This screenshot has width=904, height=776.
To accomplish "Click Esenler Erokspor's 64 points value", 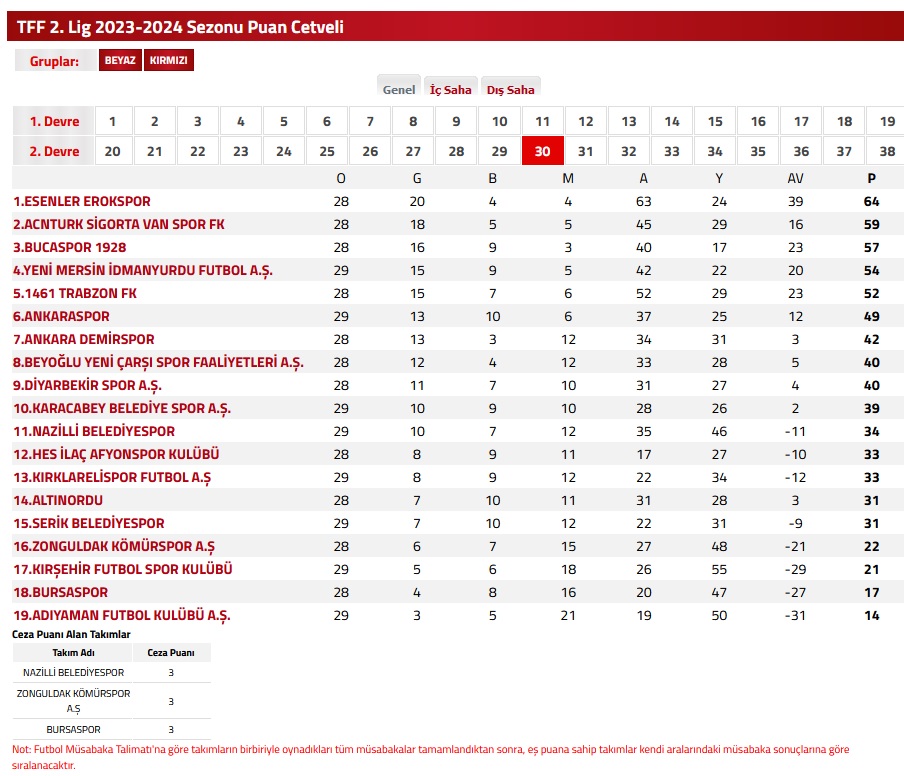I will [x=871, y=201].
